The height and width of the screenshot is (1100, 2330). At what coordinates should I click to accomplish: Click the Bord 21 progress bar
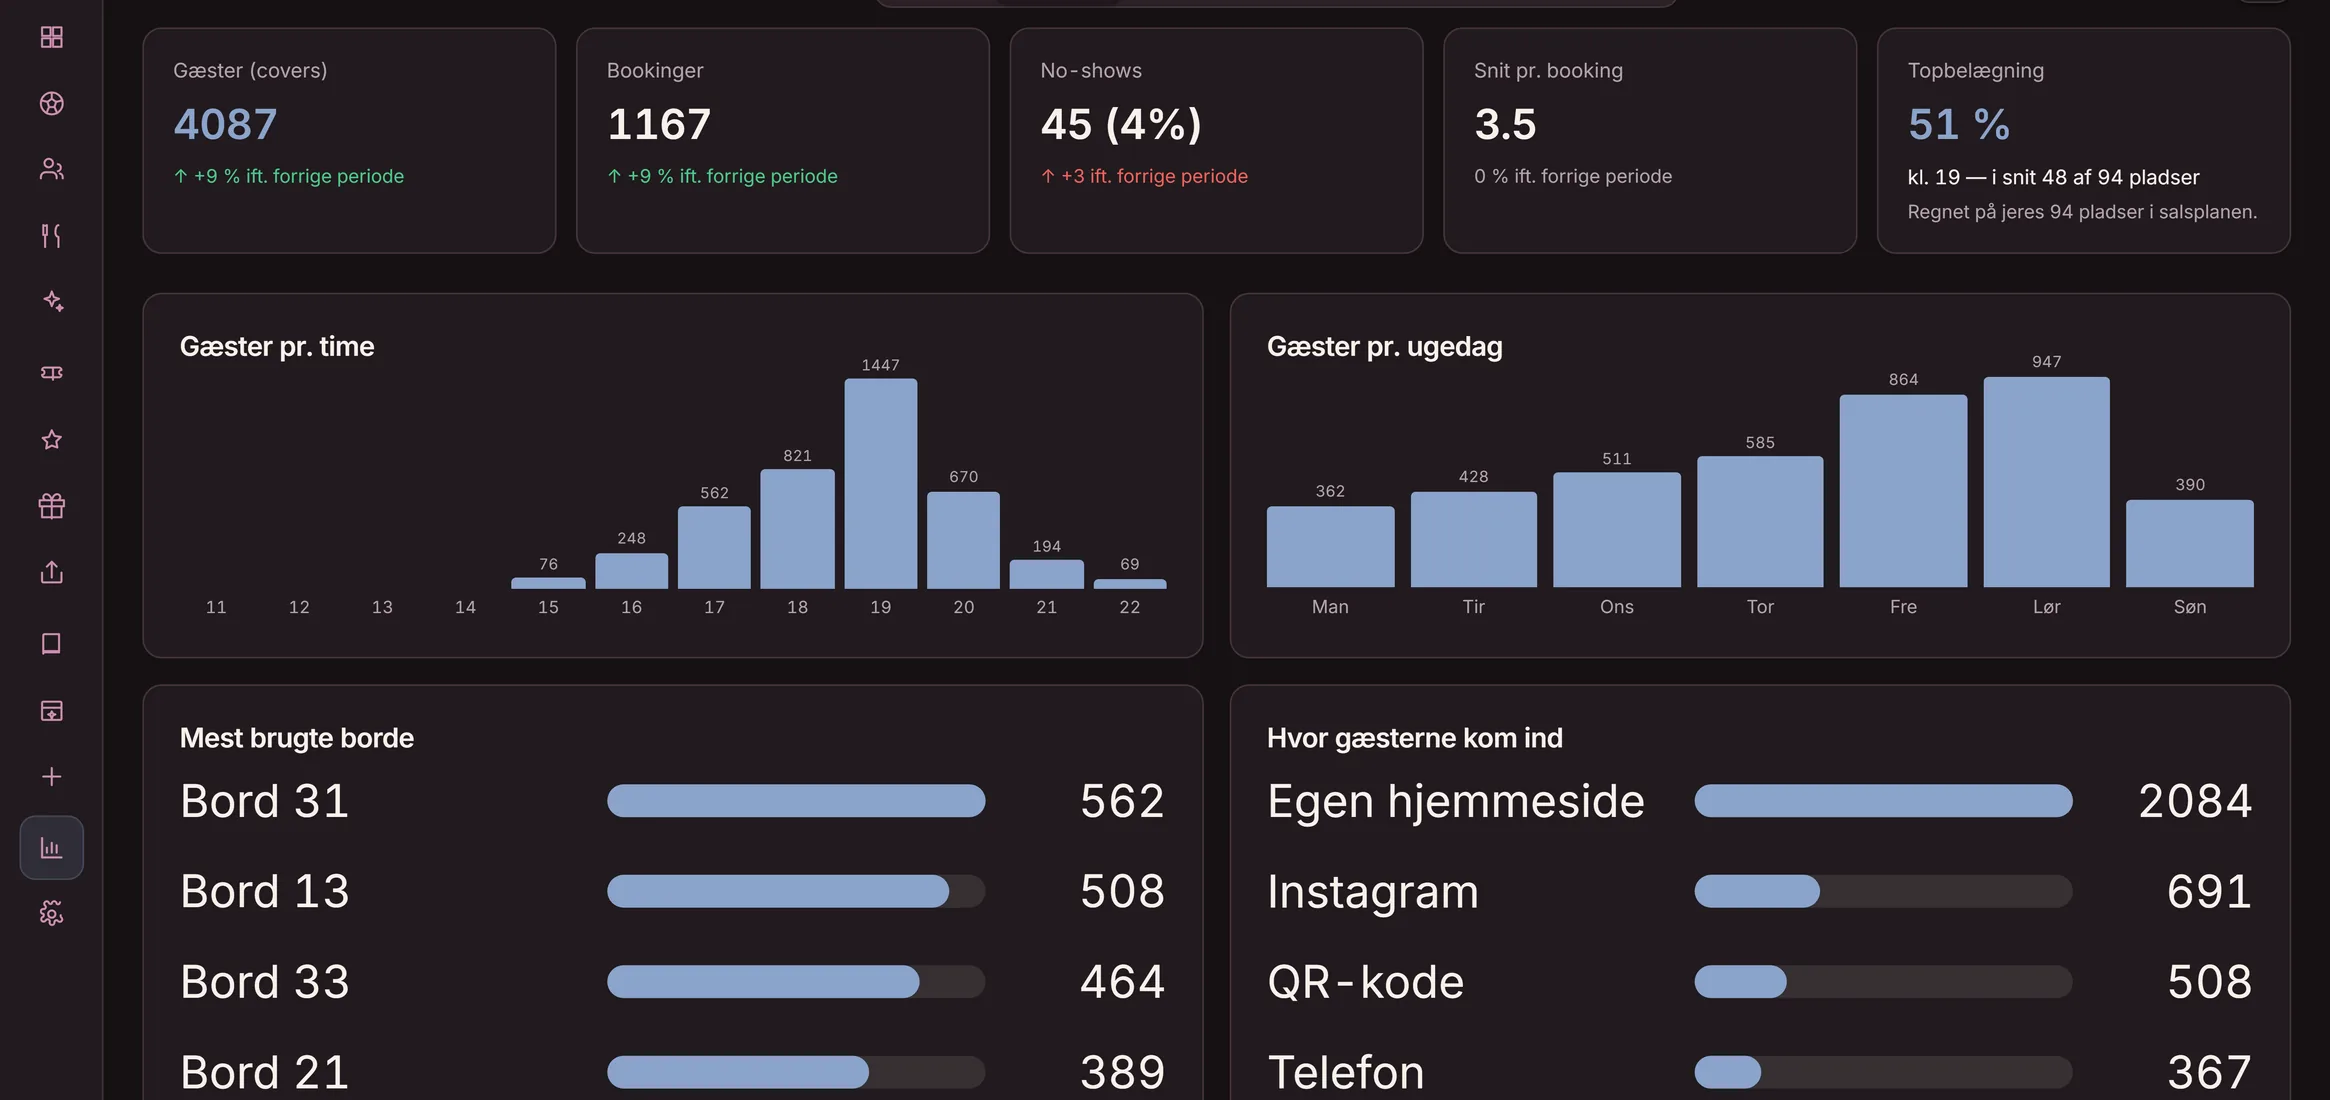point(796,1072)
